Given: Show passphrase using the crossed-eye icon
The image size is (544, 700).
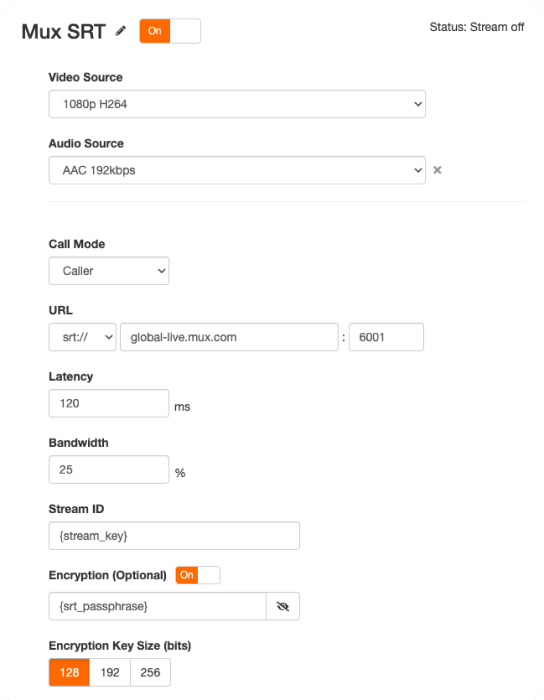Looking at the screenshot, I should point(283,606).
